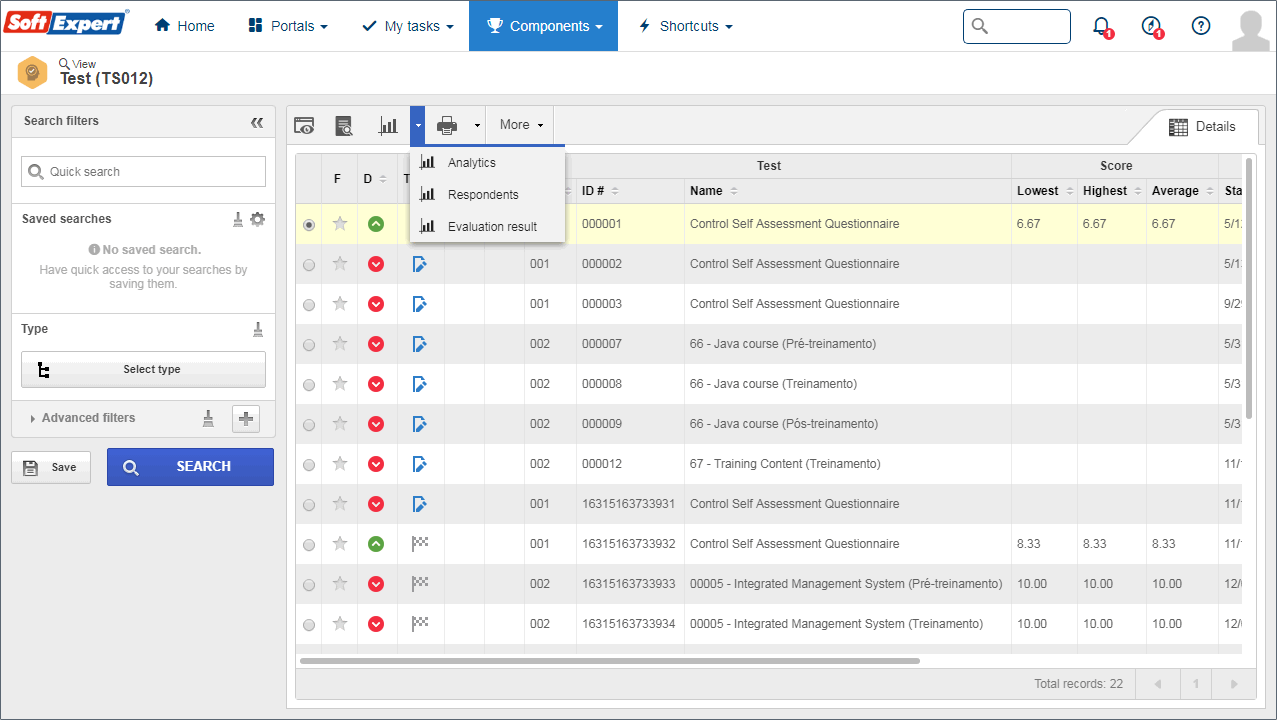The width and height of the screenshot is (1277, 720).
Task: Star record 000002 as favorite
Action: tap(340, 264)
